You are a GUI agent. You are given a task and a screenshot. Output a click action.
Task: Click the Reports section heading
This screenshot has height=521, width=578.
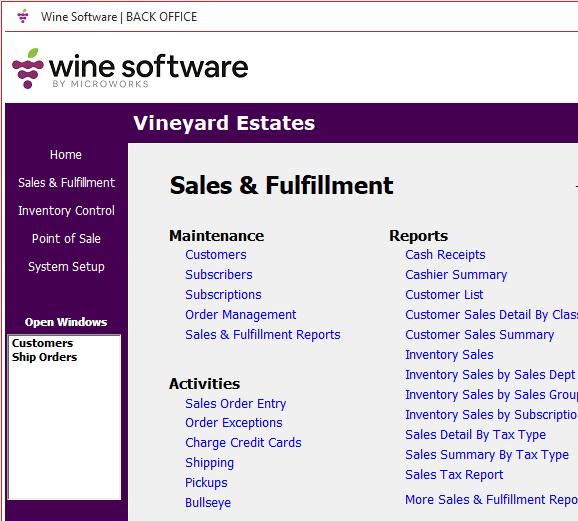pos(418,236)
